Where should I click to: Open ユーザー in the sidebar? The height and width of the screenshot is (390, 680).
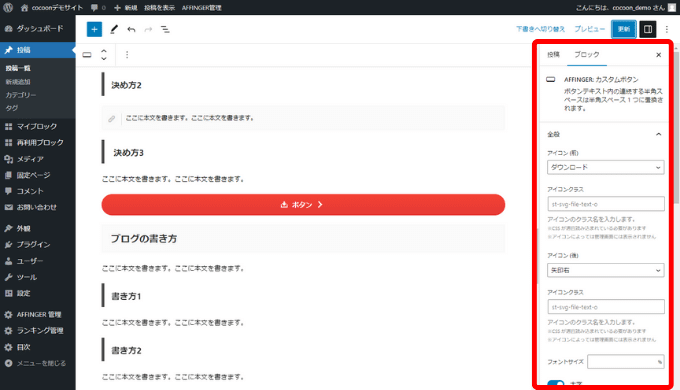tap(38, 261)
